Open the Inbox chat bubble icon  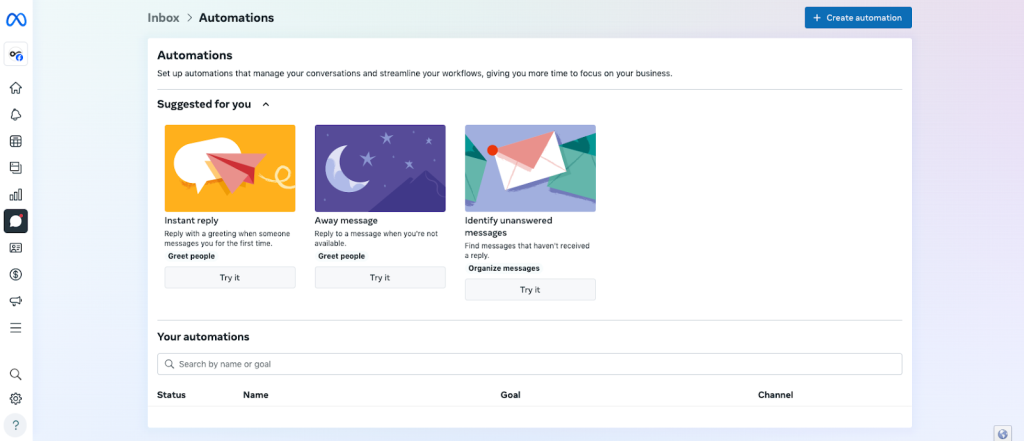tap(16, 221)
